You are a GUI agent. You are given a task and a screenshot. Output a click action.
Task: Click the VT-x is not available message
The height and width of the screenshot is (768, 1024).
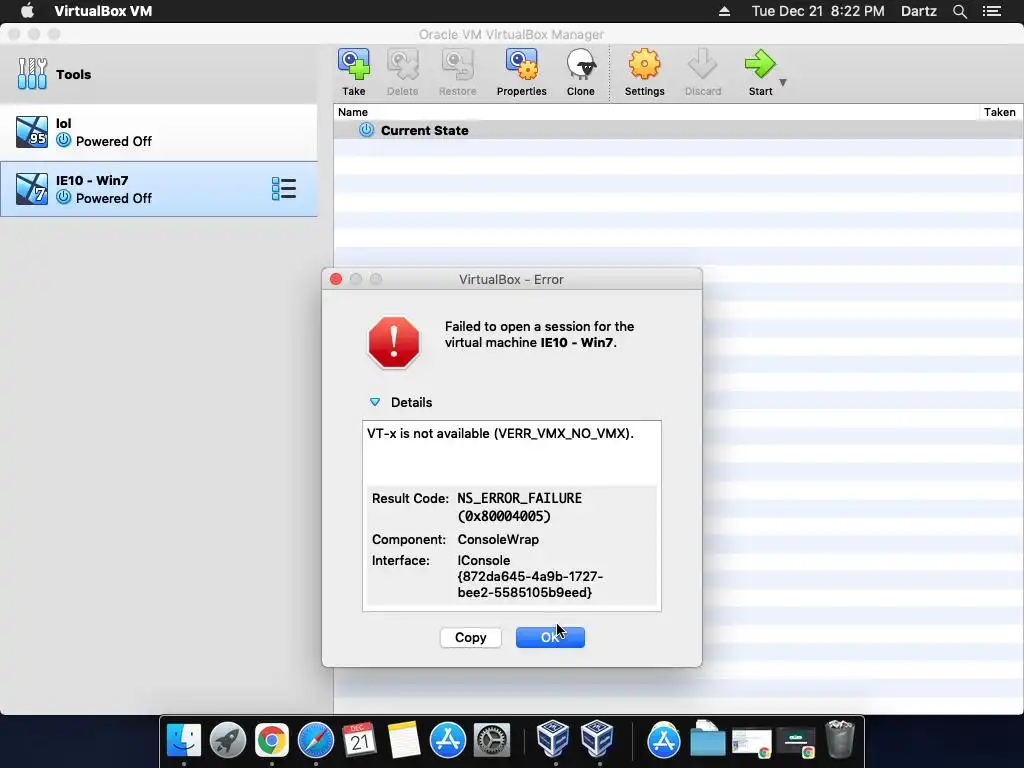click(500, 434)
